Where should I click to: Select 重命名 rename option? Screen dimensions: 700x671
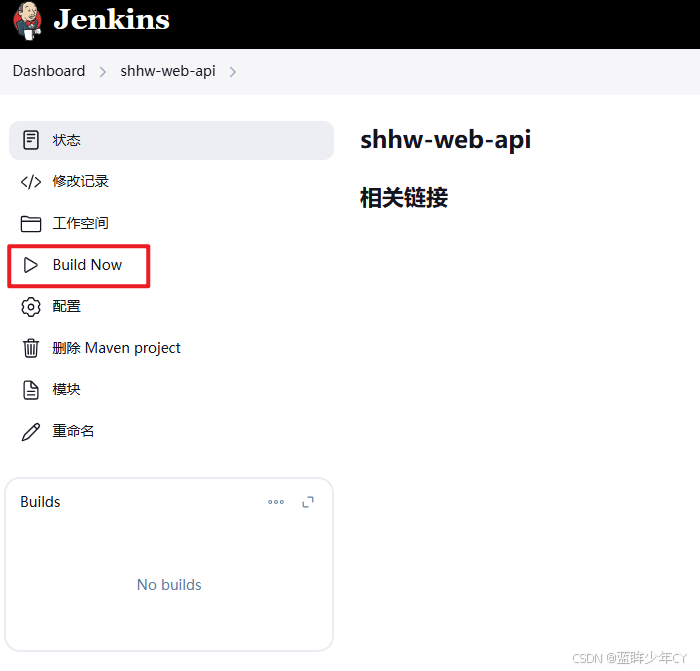(x=73, y=431)
